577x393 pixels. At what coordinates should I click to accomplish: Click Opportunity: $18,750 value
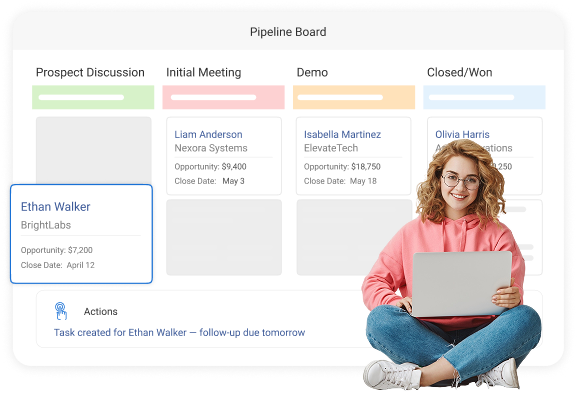(342, 167)
